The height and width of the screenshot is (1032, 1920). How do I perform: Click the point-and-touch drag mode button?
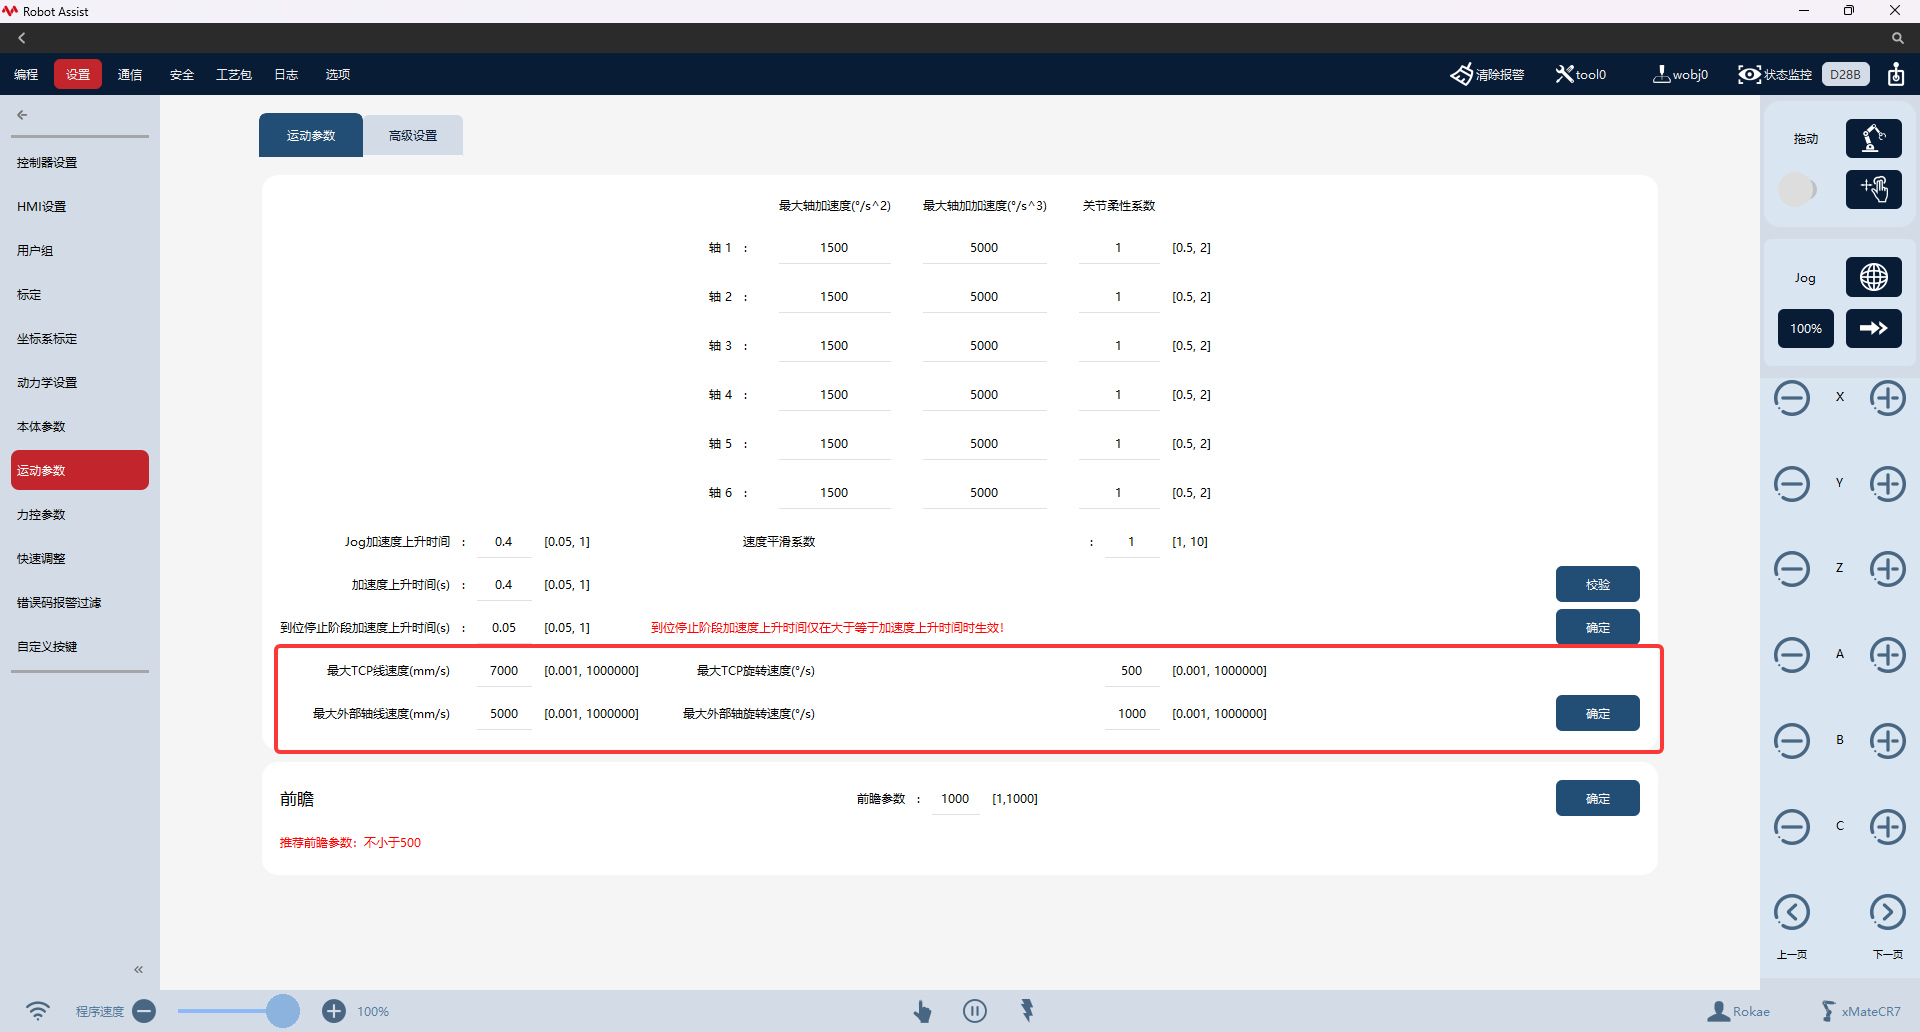[1873, 189]
